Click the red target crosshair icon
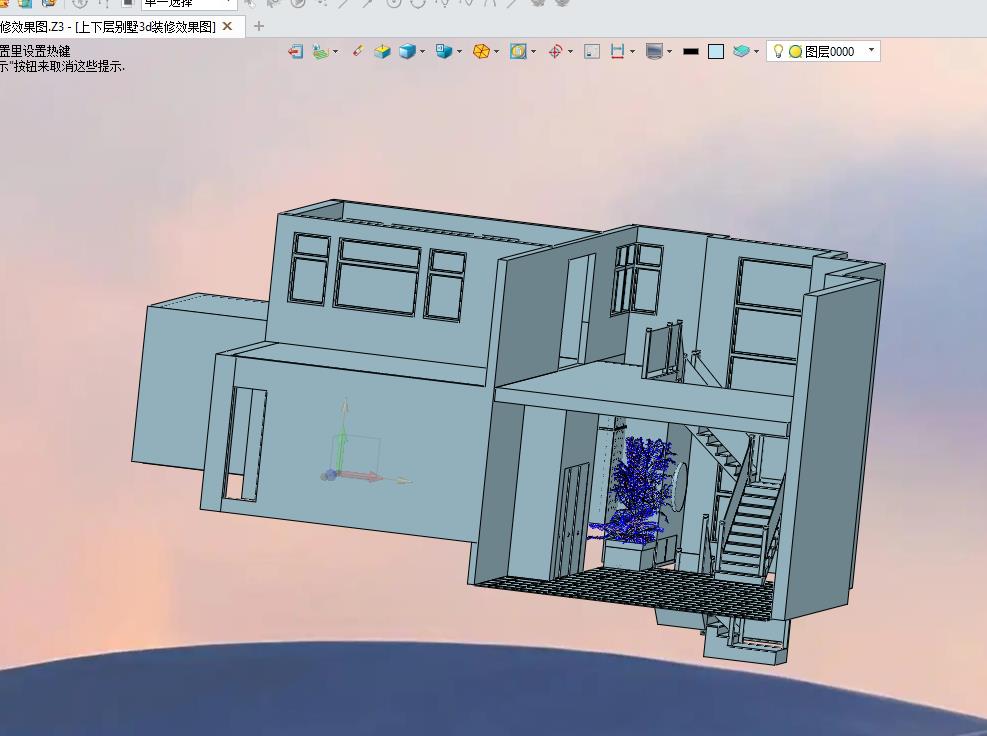Viewport: 987px width, 736px height. (x=555, y=52)
